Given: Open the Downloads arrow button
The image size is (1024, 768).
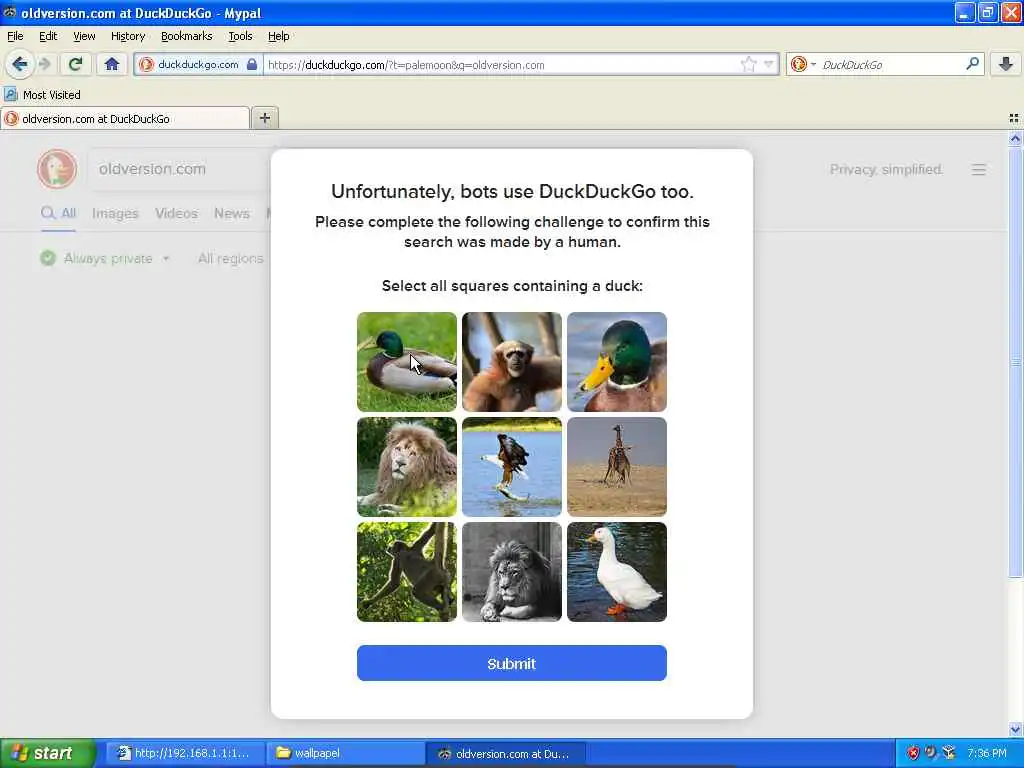Looking at the screenshot, I should [x=1006, y=64].
